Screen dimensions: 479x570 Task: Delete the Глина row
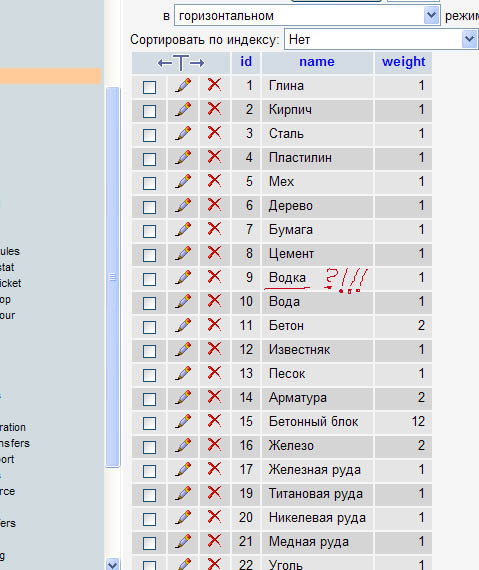click(214, 85)
